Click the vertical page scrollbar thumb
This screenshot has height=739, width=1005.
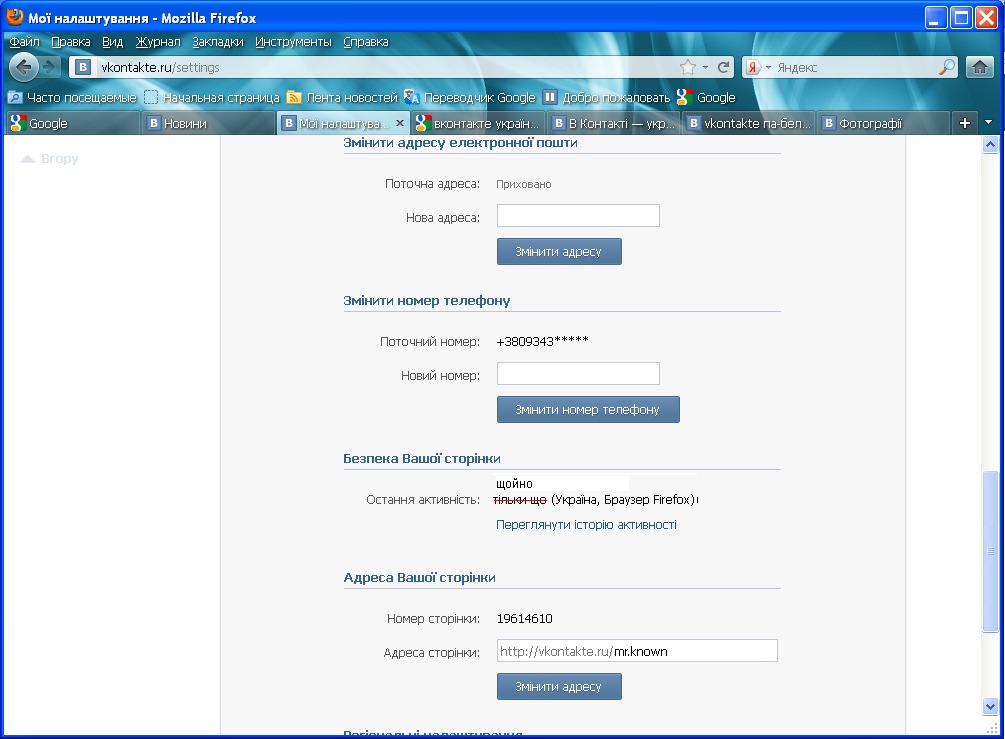[x=990, y=550]
